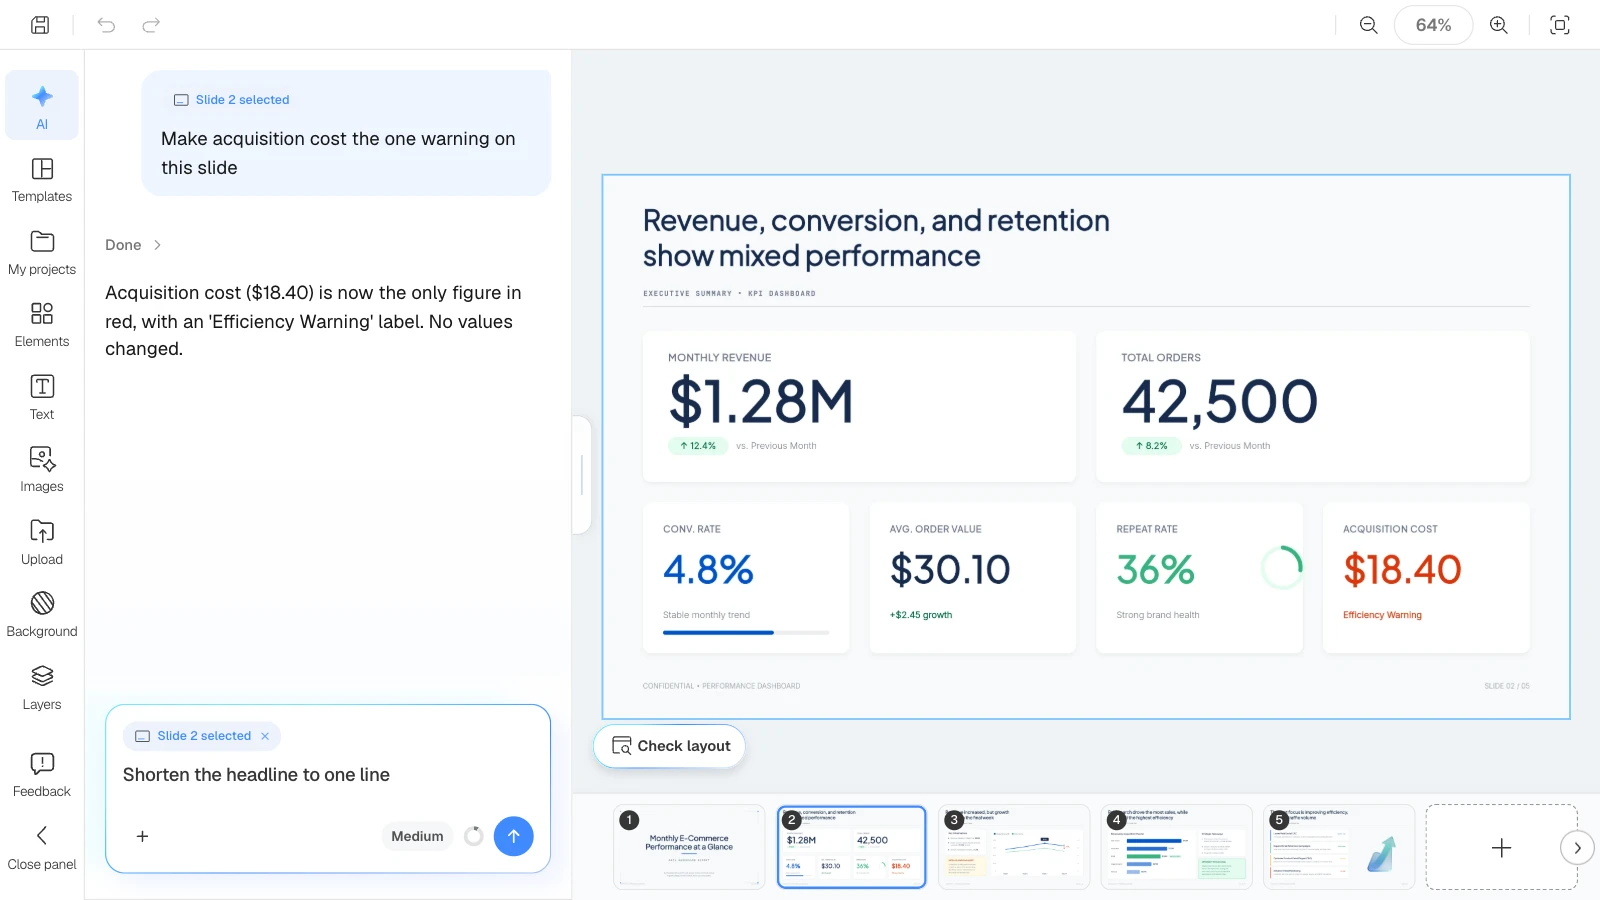Select the slide headline text

click(876, 238)
